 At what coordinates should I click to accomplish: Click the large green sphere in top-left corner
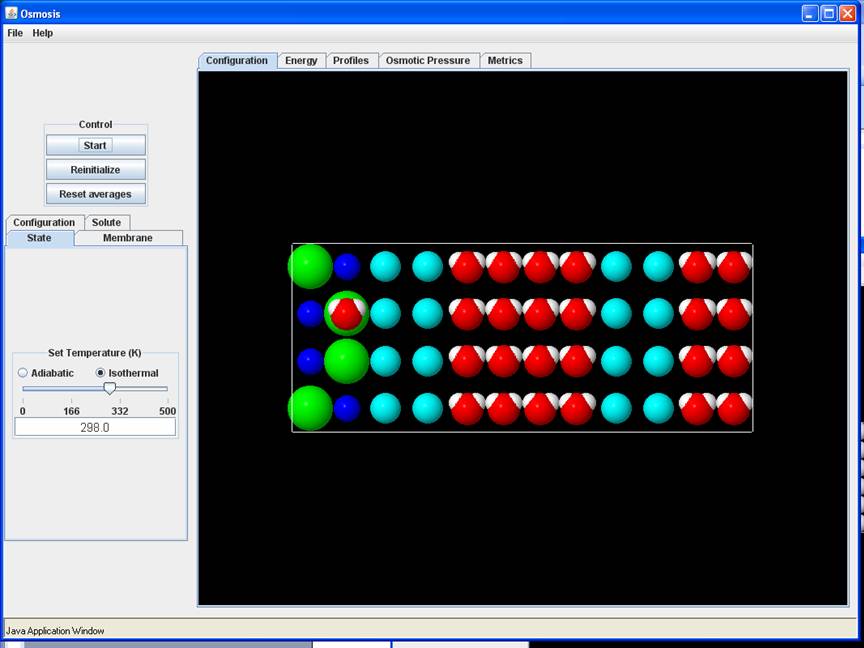pos(310,266)
